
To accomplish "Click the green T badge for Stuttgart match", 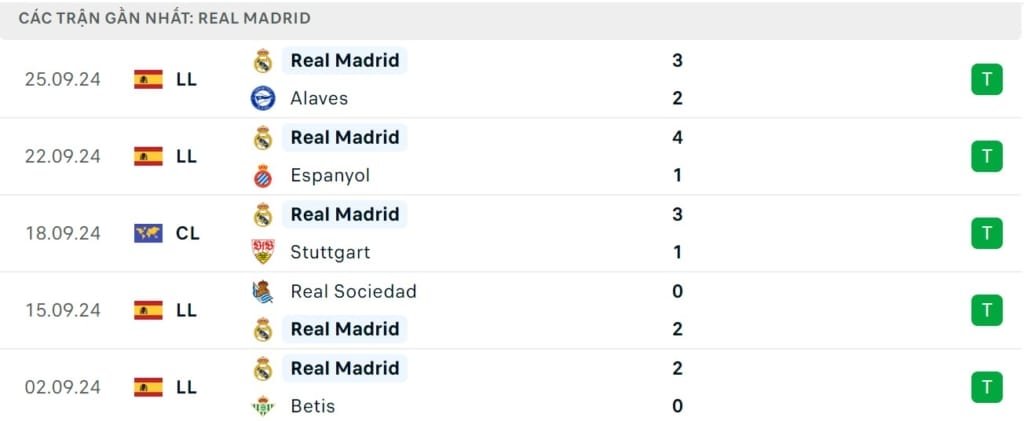I will (986, 233).
